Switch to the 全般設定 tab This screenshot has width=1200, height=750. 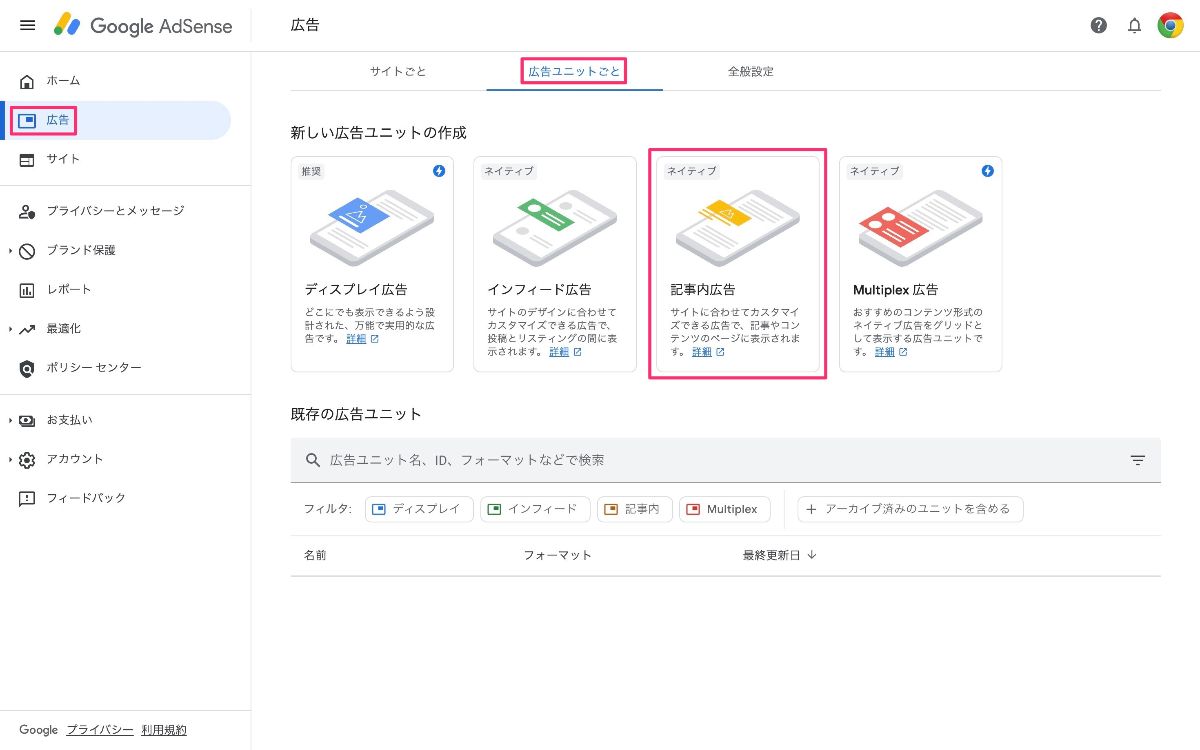[751, 72]
